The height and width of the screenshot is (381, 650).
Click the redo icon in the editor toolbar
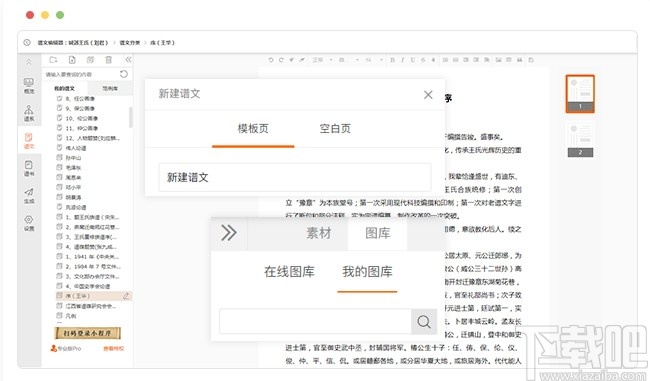[281, 60]
